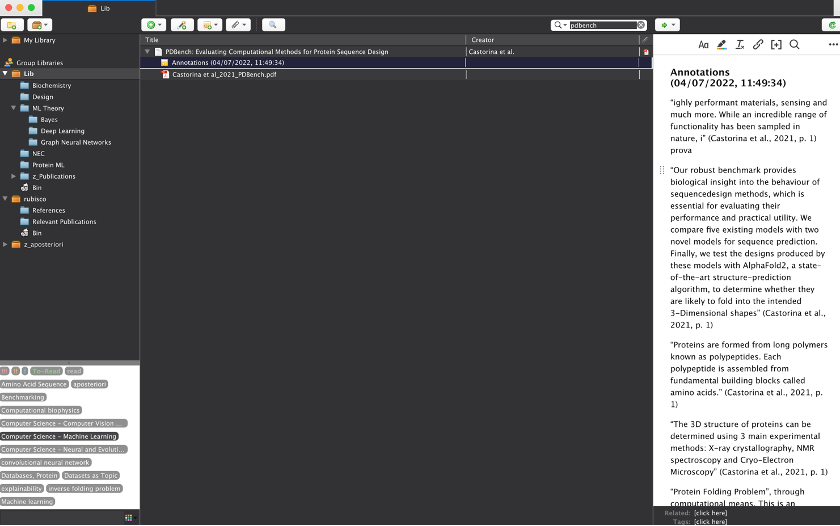Click the drag handle beside 'Our robust benchmark' paragraph
This screenshot has width=840, height=526.
[x=662, y=170]
